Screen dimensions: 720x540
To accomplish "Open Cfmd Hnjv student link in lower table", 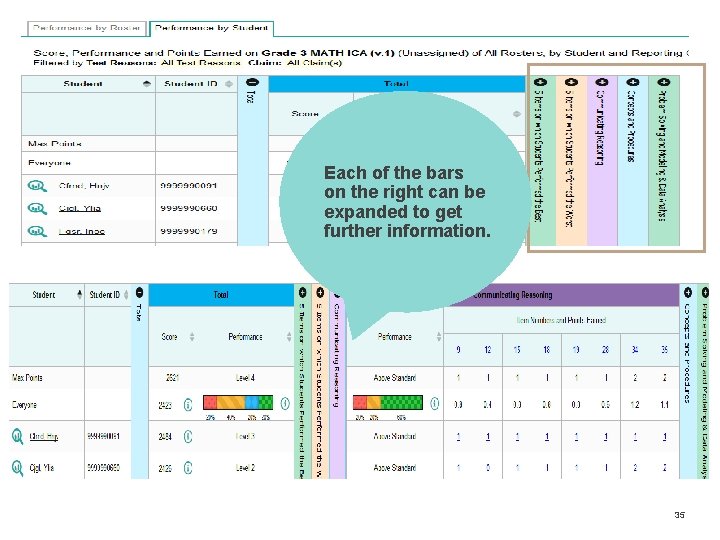I will point(44,436).
